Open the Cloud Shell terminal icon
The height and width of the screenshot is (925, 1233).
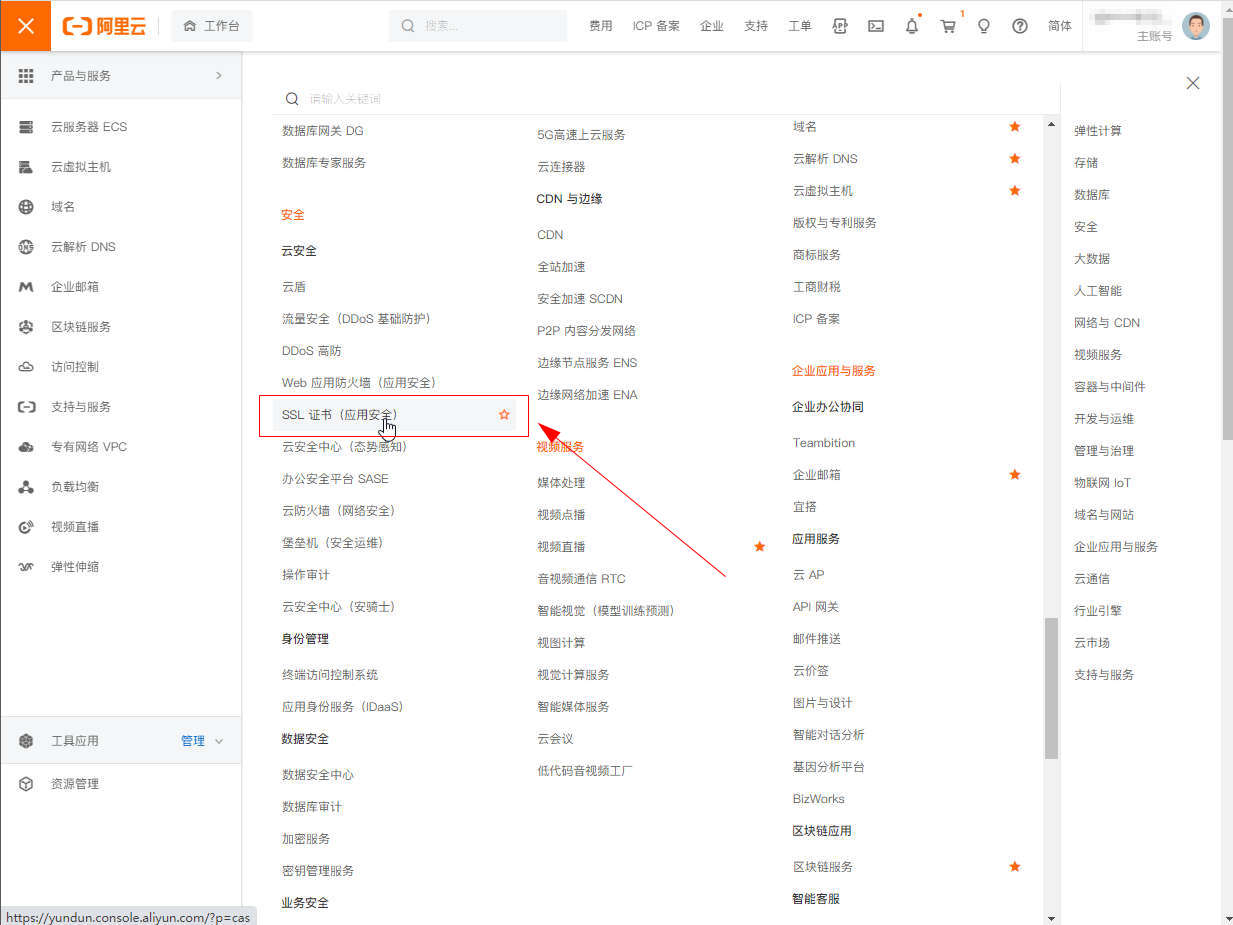click(876, 26)
